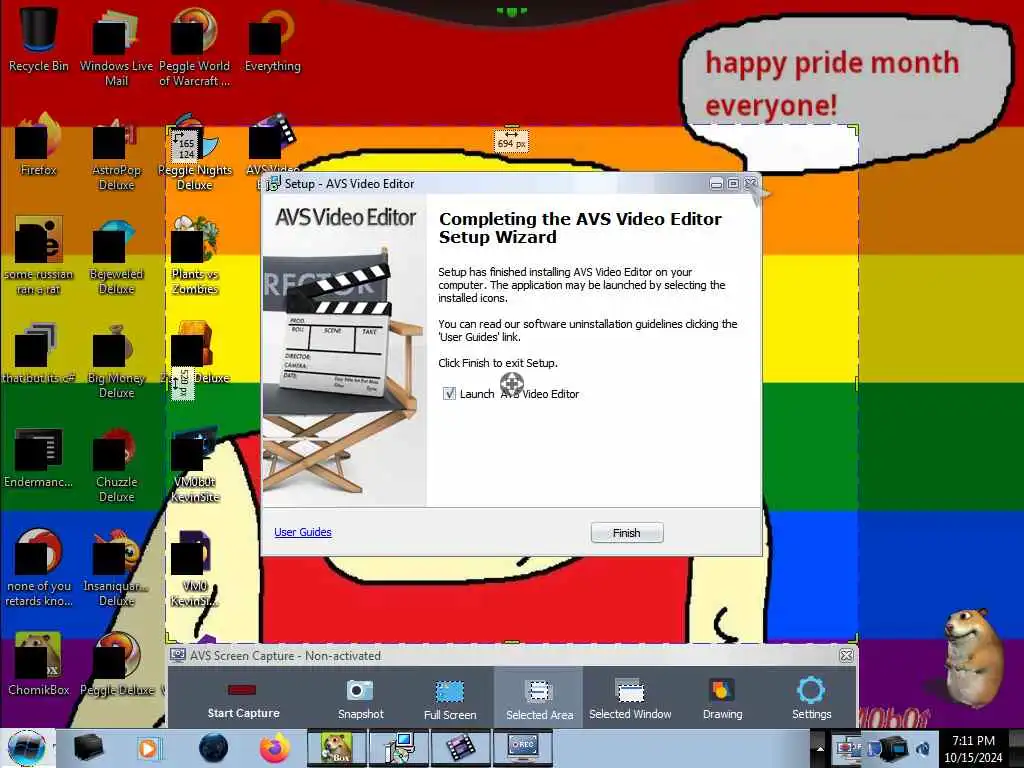
Task: Select the VM080t KevinSite desktop icon
Action: coord(195,464)
